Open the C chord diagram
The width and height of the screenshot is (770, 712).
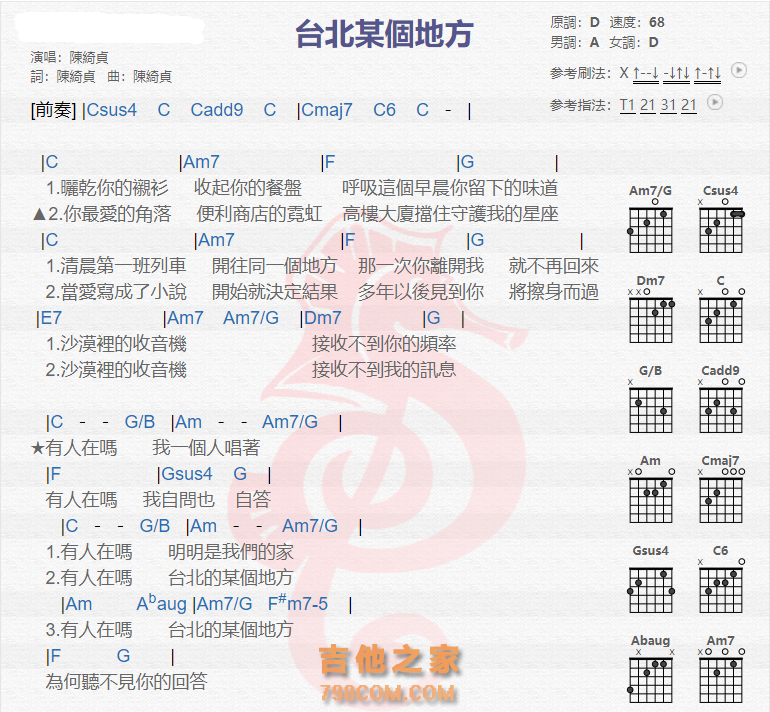(x=720, y=309)
